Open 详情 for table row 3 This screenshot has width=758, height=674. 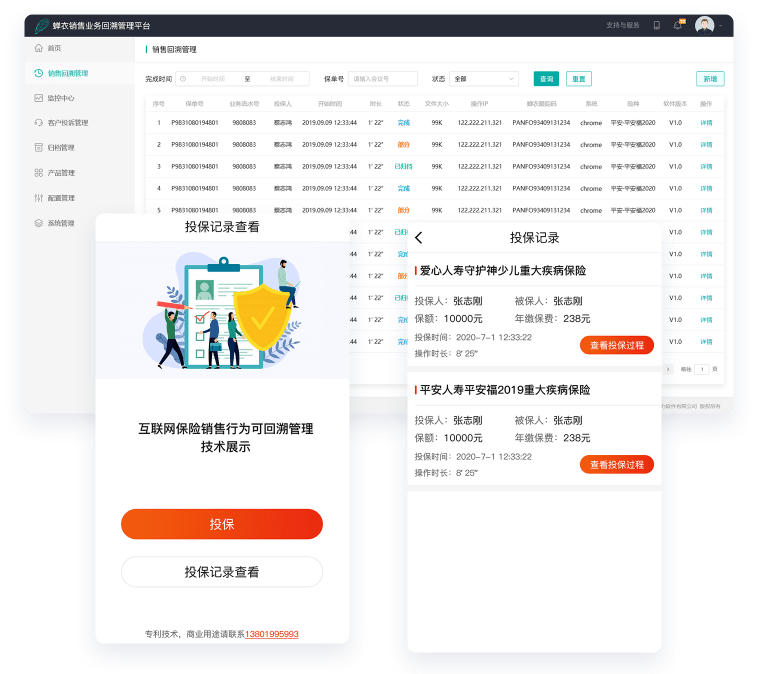[x=706, y=166]
